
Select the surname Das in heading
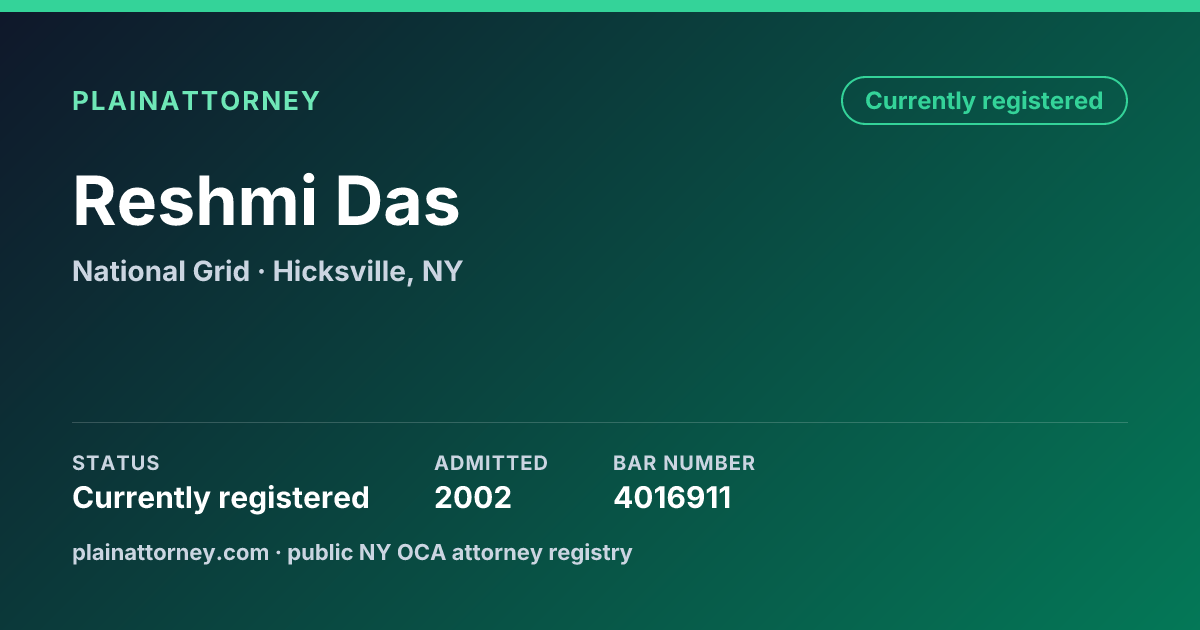coord(397,201)
